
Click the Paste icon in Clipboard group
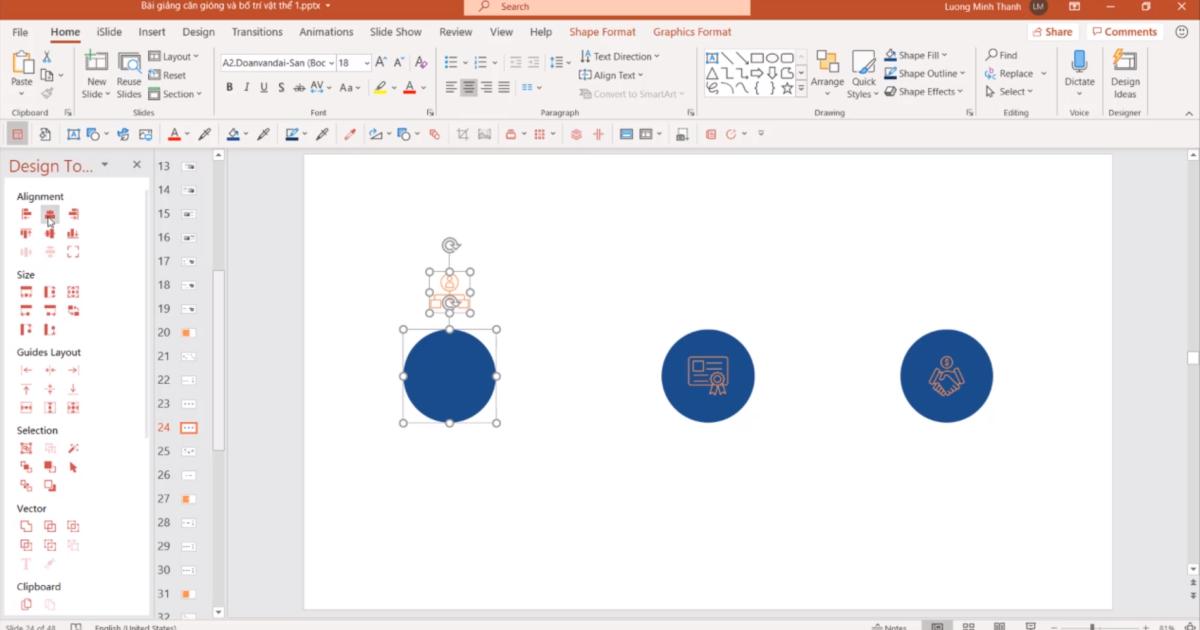pos(21,66)
